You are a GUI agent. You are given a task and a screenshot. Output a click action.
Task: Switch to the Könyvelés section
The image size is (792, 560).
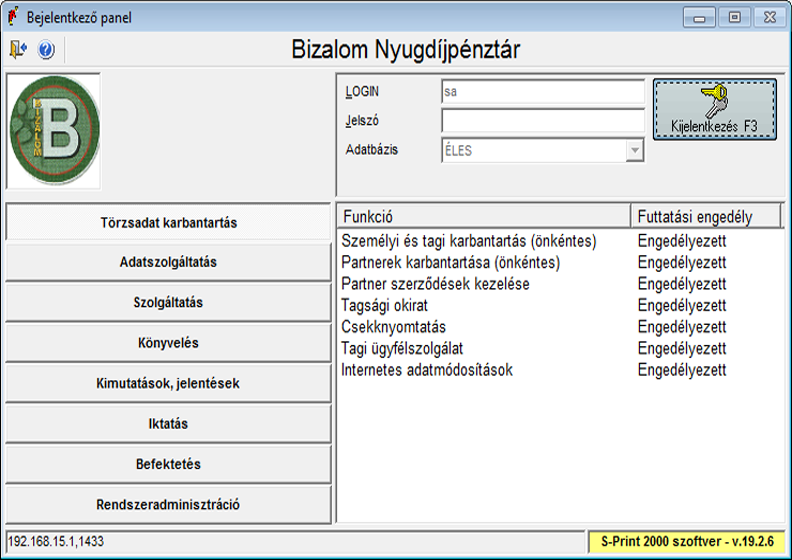[168, 343]
